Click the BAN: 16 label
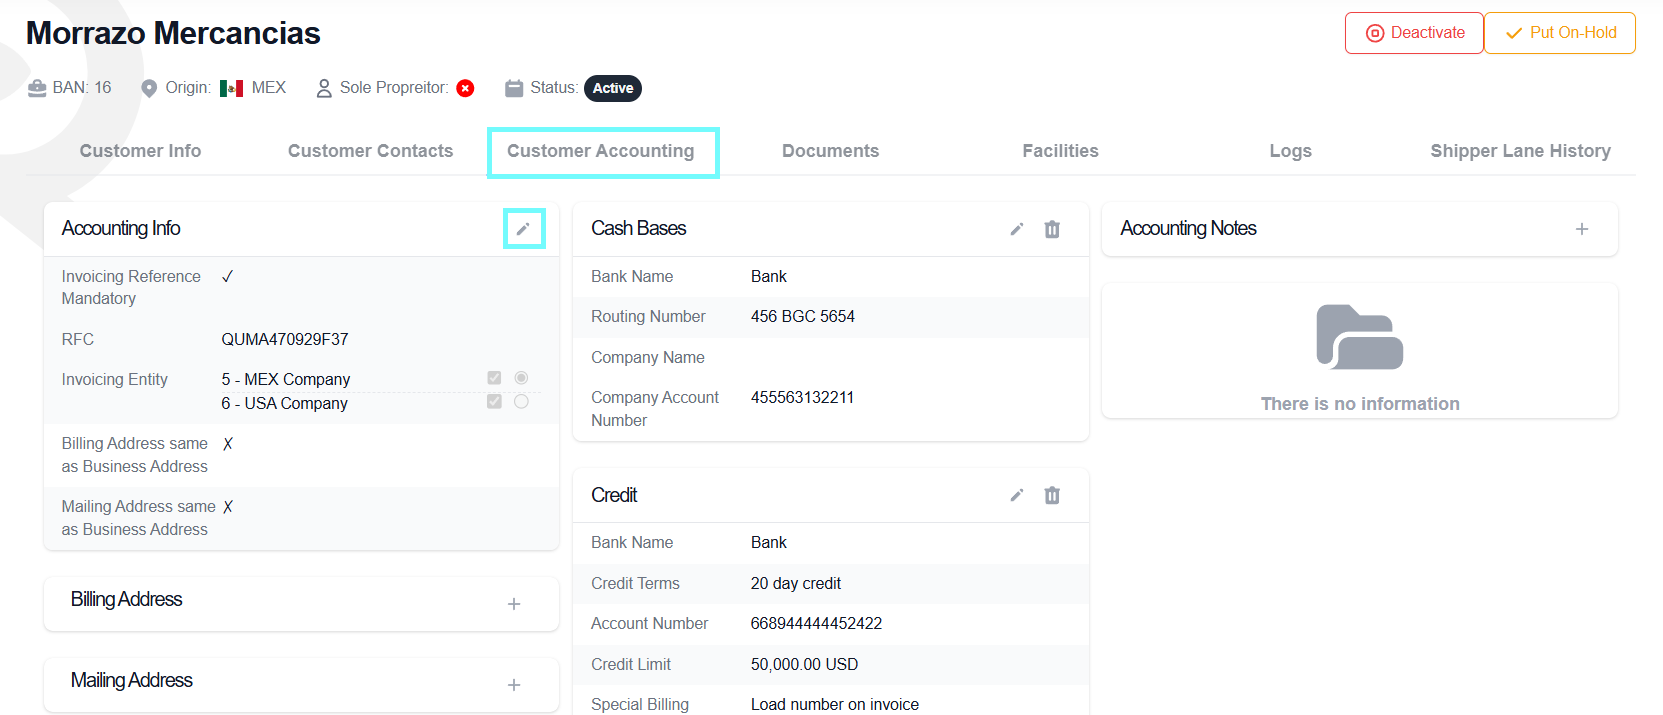Screen dimensions: 1663x715 [x=82, y=88]
